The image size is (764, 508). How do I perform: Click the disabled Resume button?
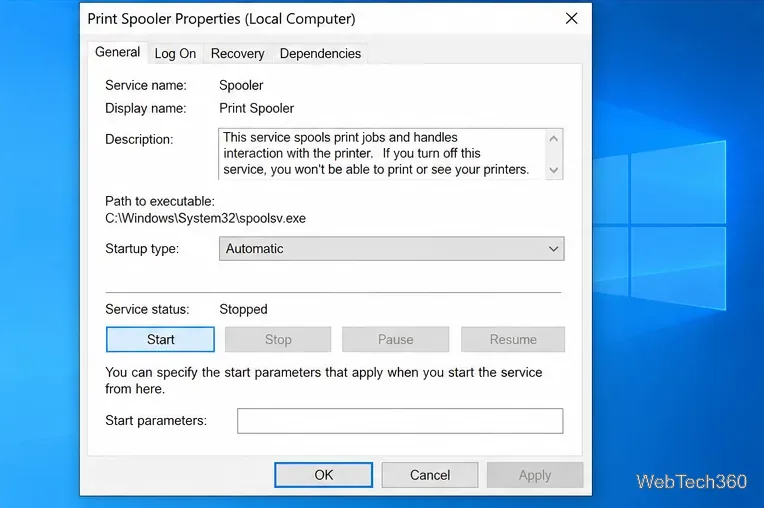coord(513,339)
